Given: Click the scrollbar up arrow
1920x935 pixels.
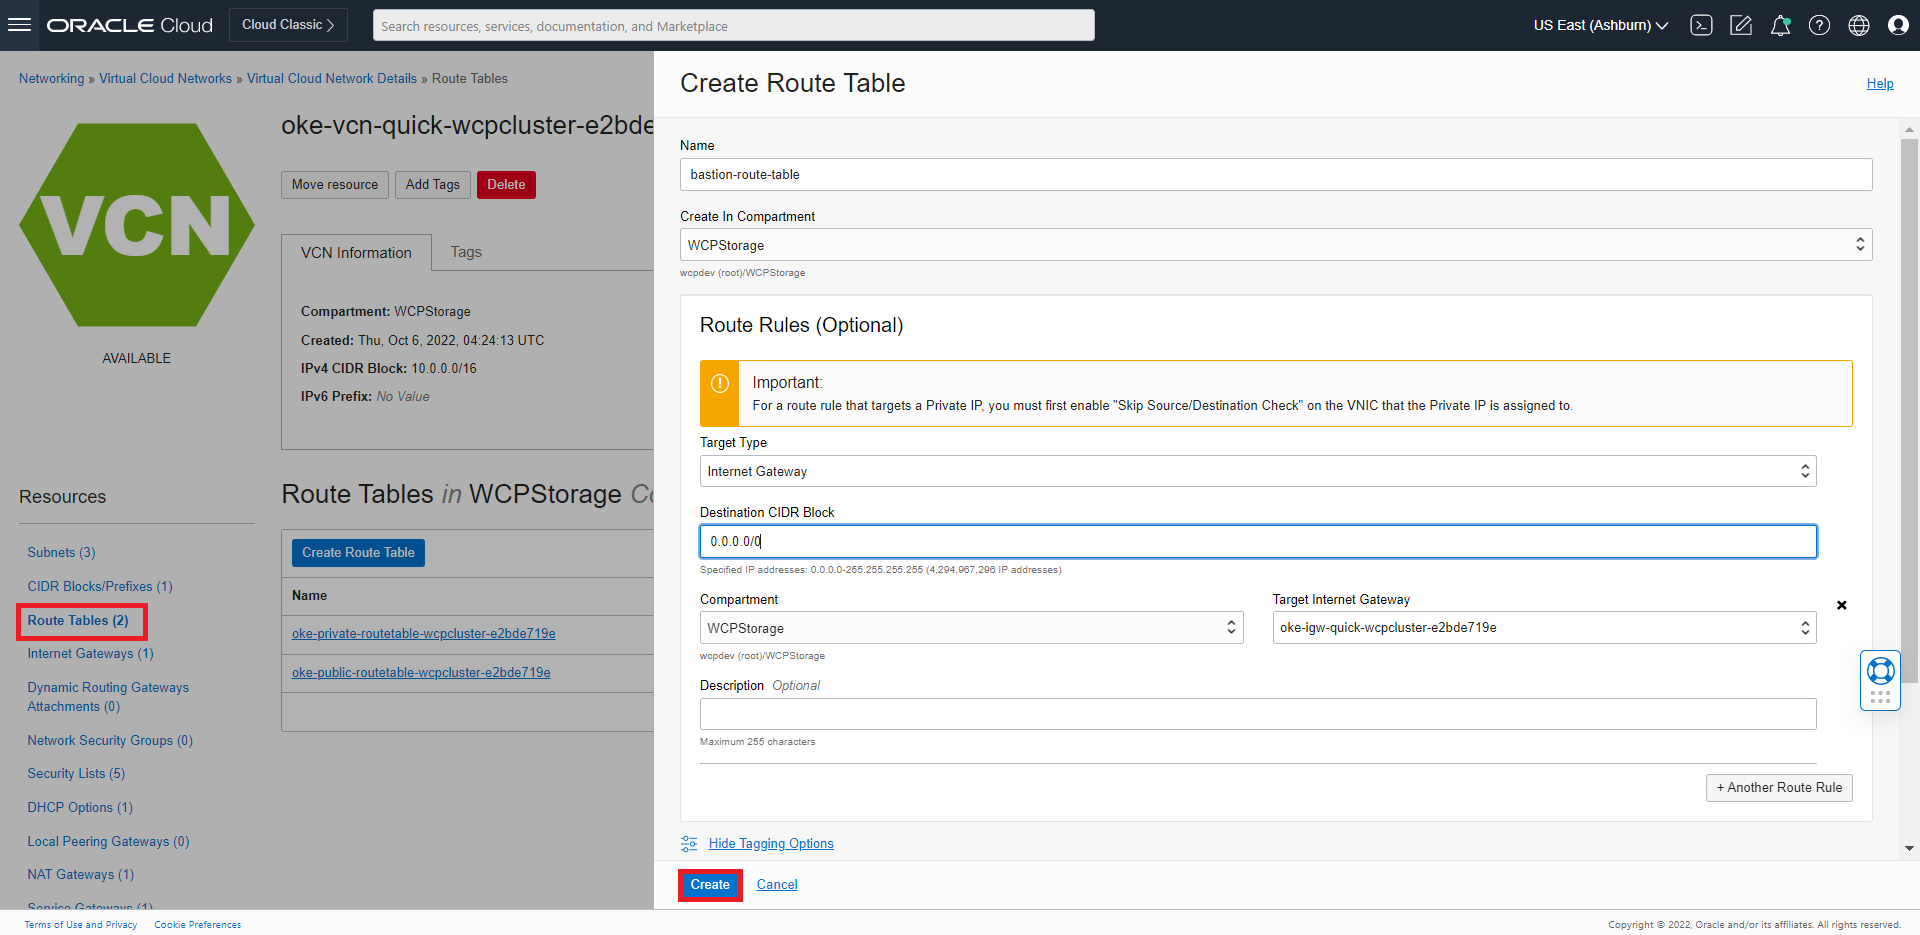Looking at the screenshot, I should click(1909, 130).
